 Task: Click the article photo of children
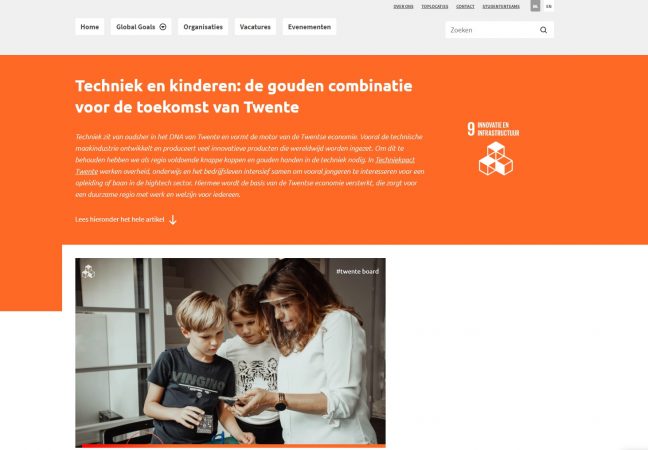[230, 352]
